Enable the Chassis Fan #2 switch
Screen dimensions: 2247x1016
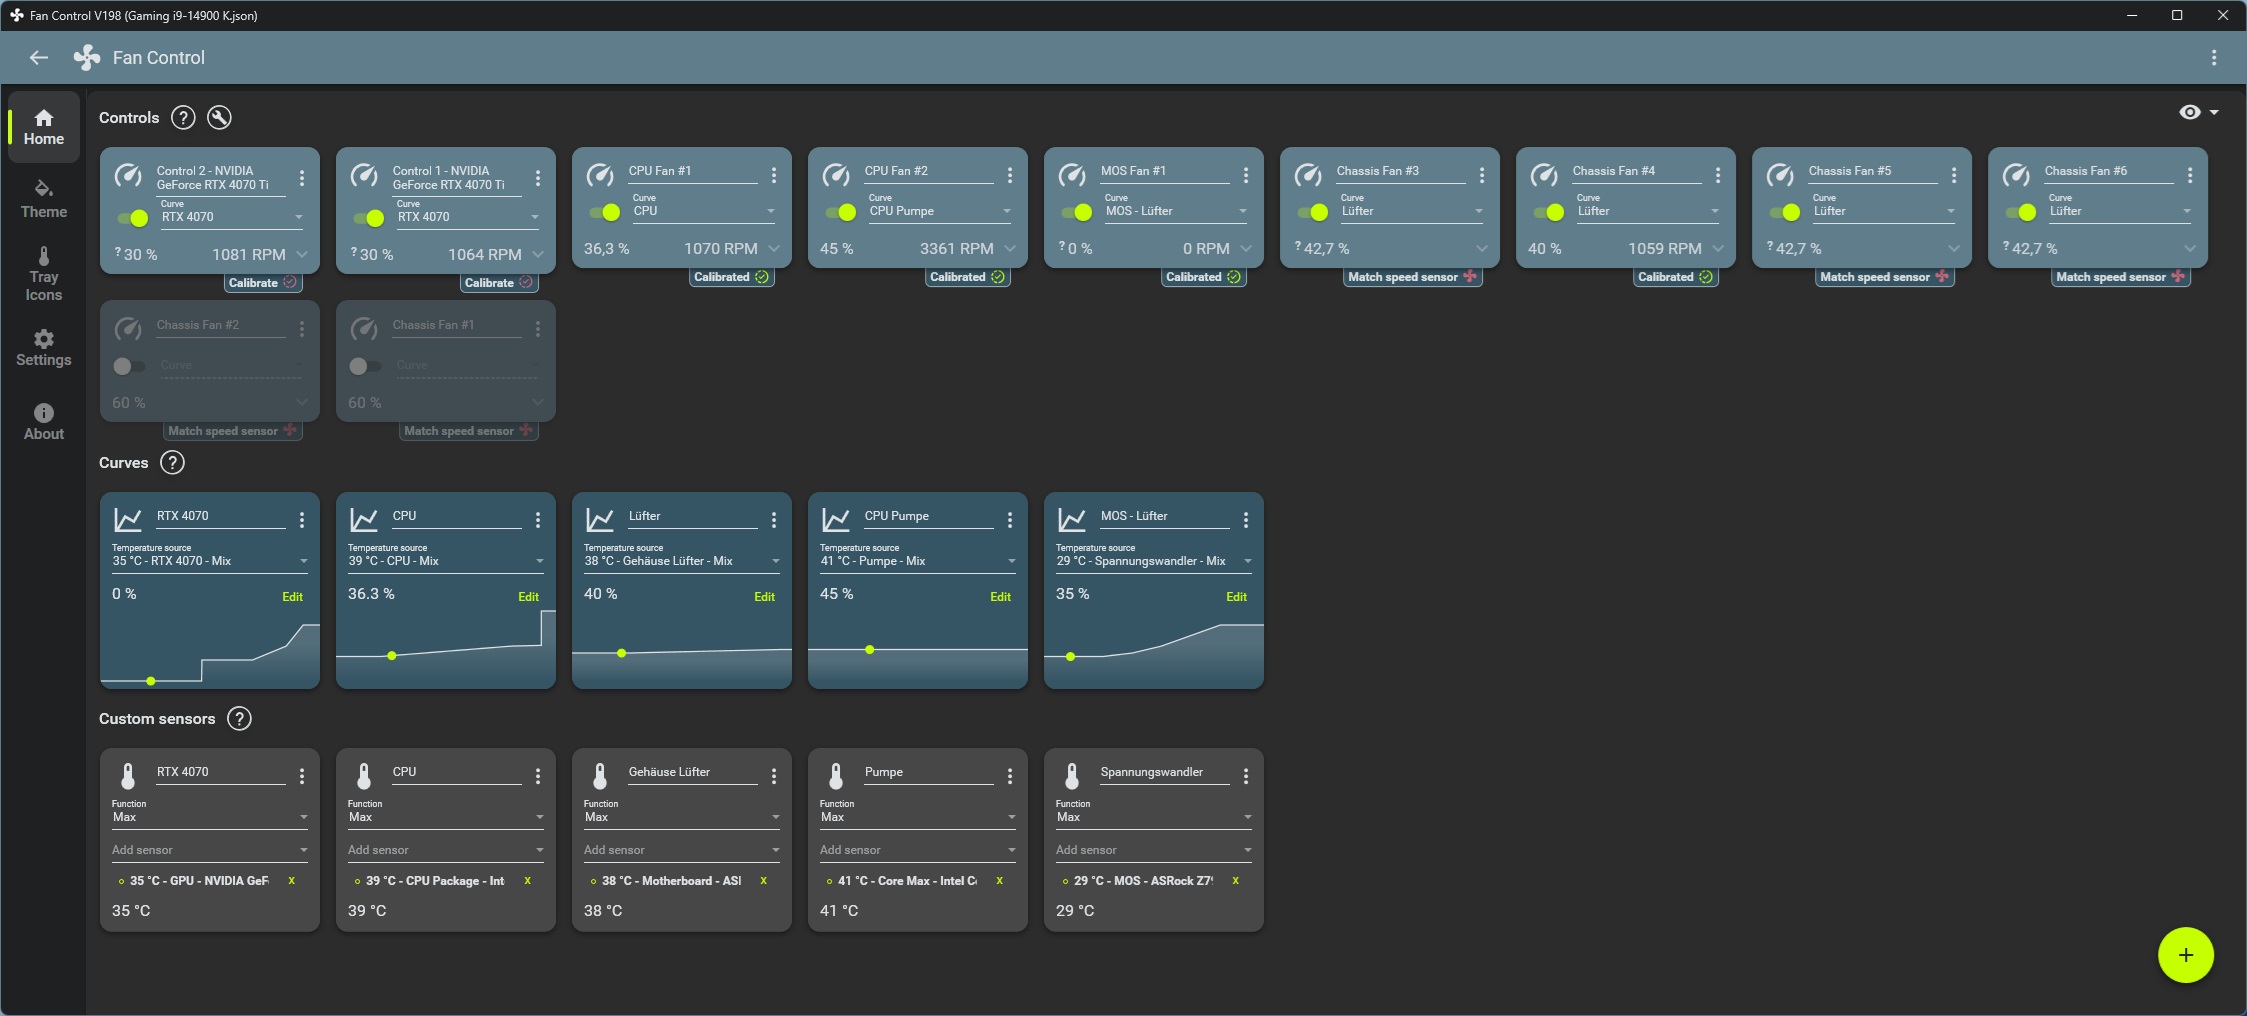pyautogui.click(x=128, y=366)
